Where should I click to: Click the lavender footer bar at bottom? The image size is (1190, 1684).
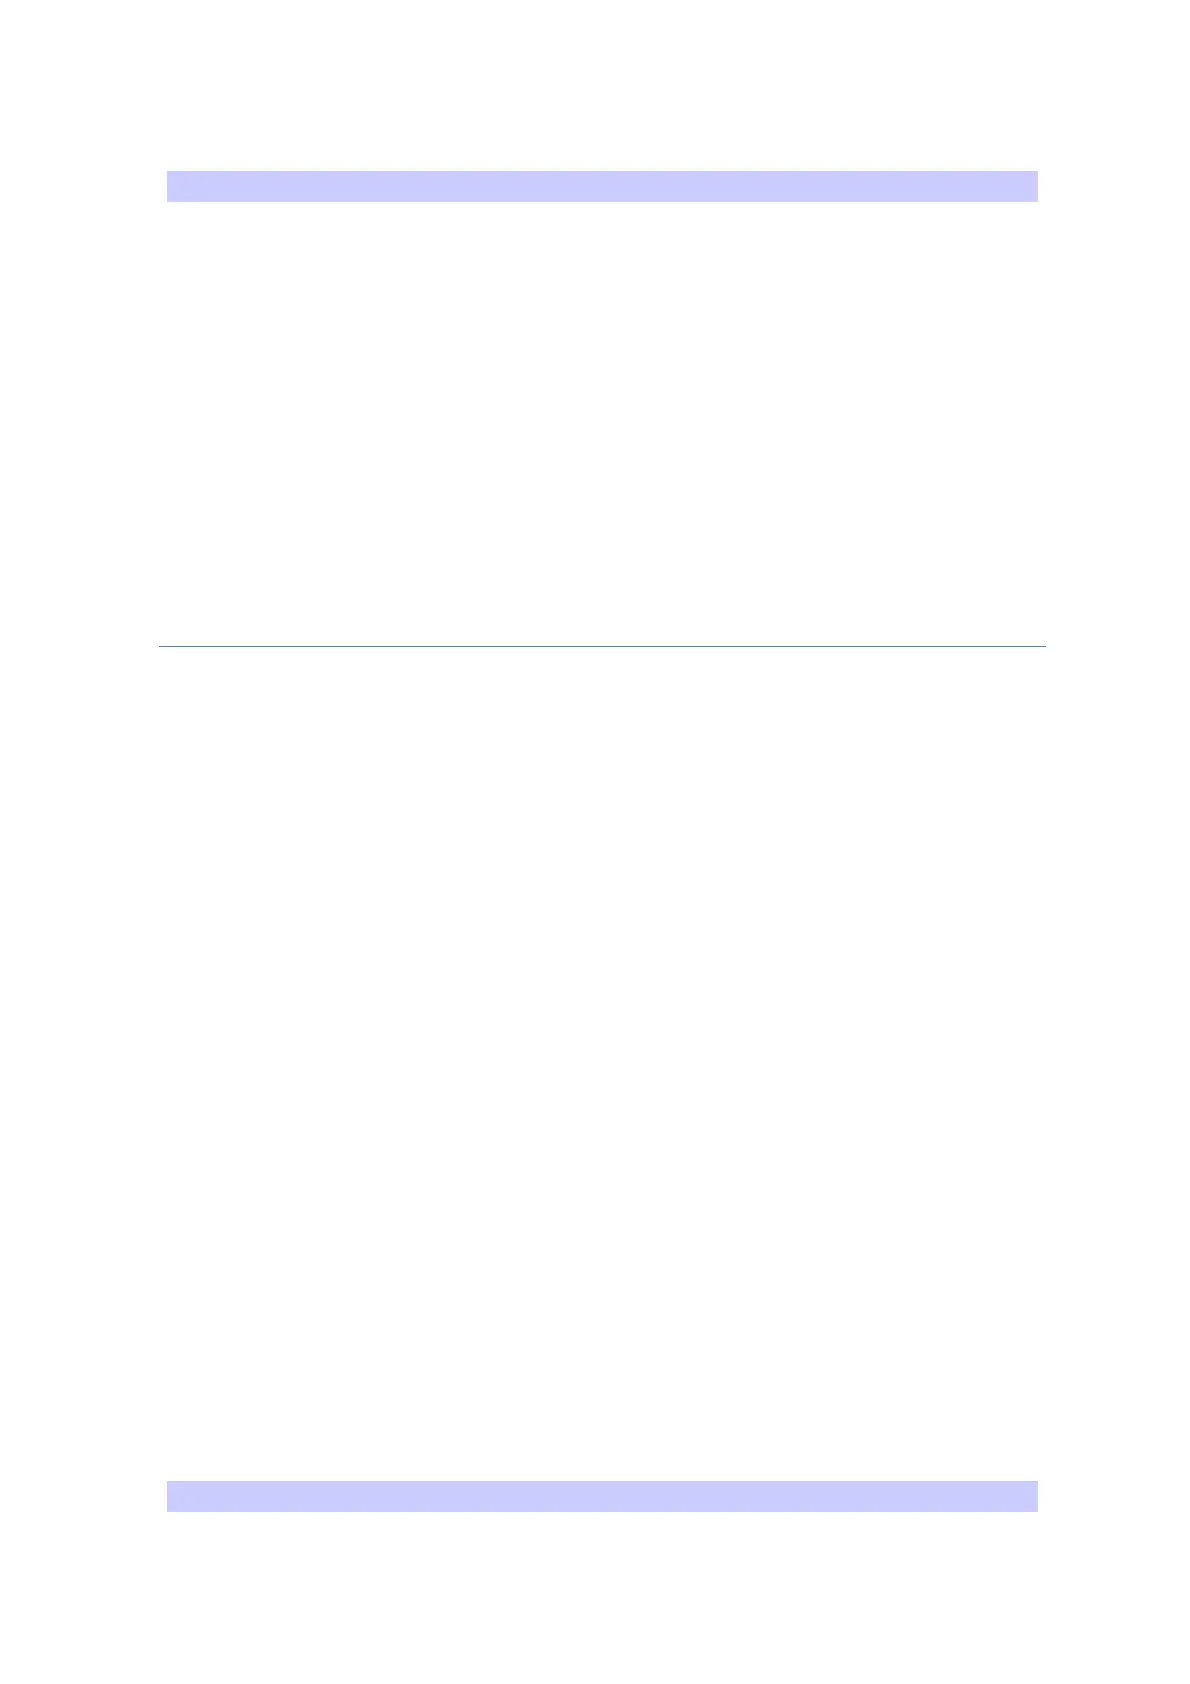[x=602, y=1496]
